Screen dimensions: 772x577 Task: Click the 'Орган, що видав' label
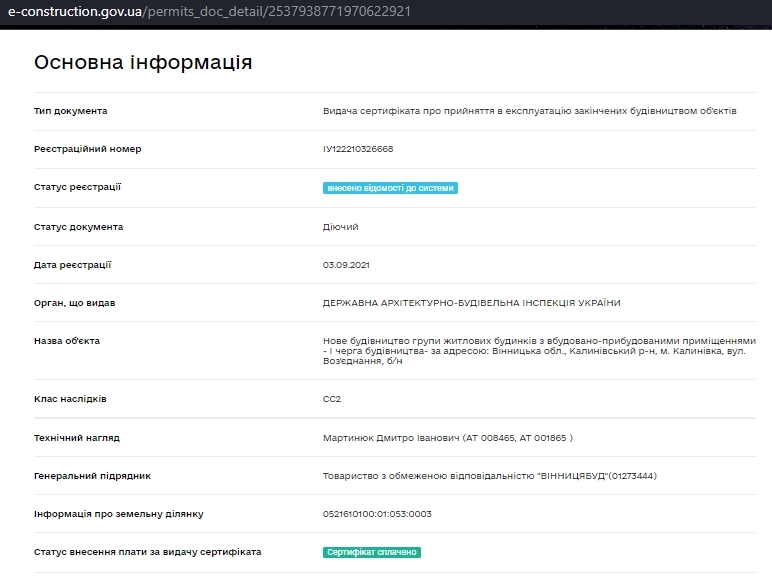click(74, 303)
